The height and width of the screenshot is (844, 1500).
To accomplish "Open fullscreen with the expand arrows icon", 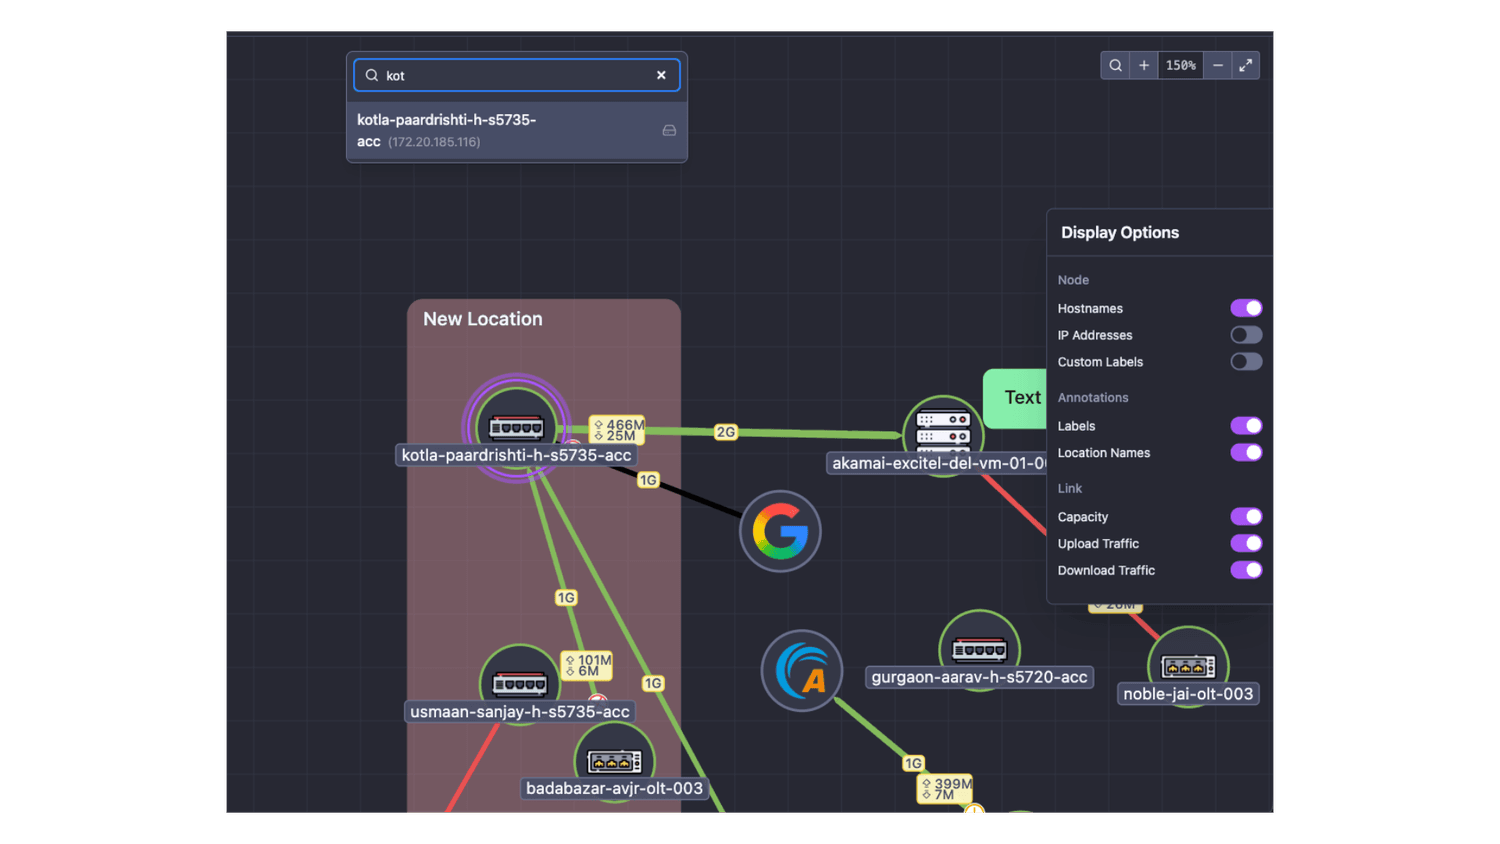I will click(x=1246, y=66).
